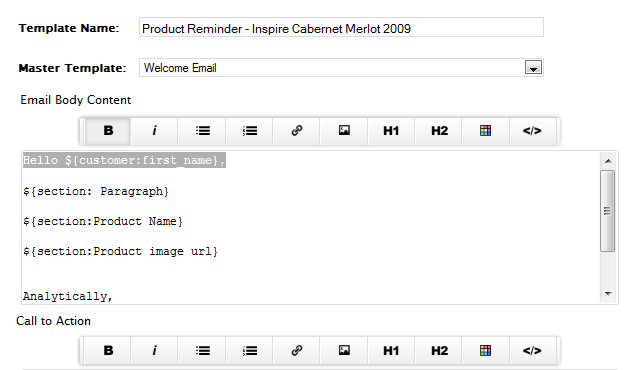This screenshot has height=370, width=625.
Task: Insert bulleted list in Email Body toolbar
Action: 202,131
